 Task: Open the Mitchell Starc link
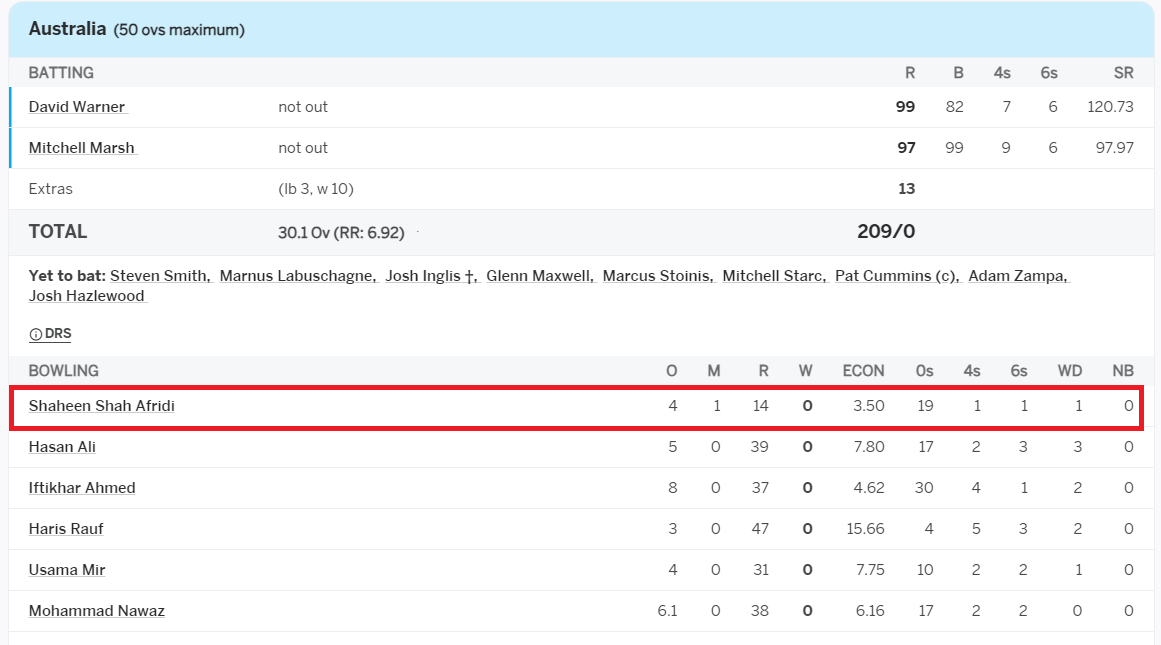pyautogui.click(x=774, y=275)
